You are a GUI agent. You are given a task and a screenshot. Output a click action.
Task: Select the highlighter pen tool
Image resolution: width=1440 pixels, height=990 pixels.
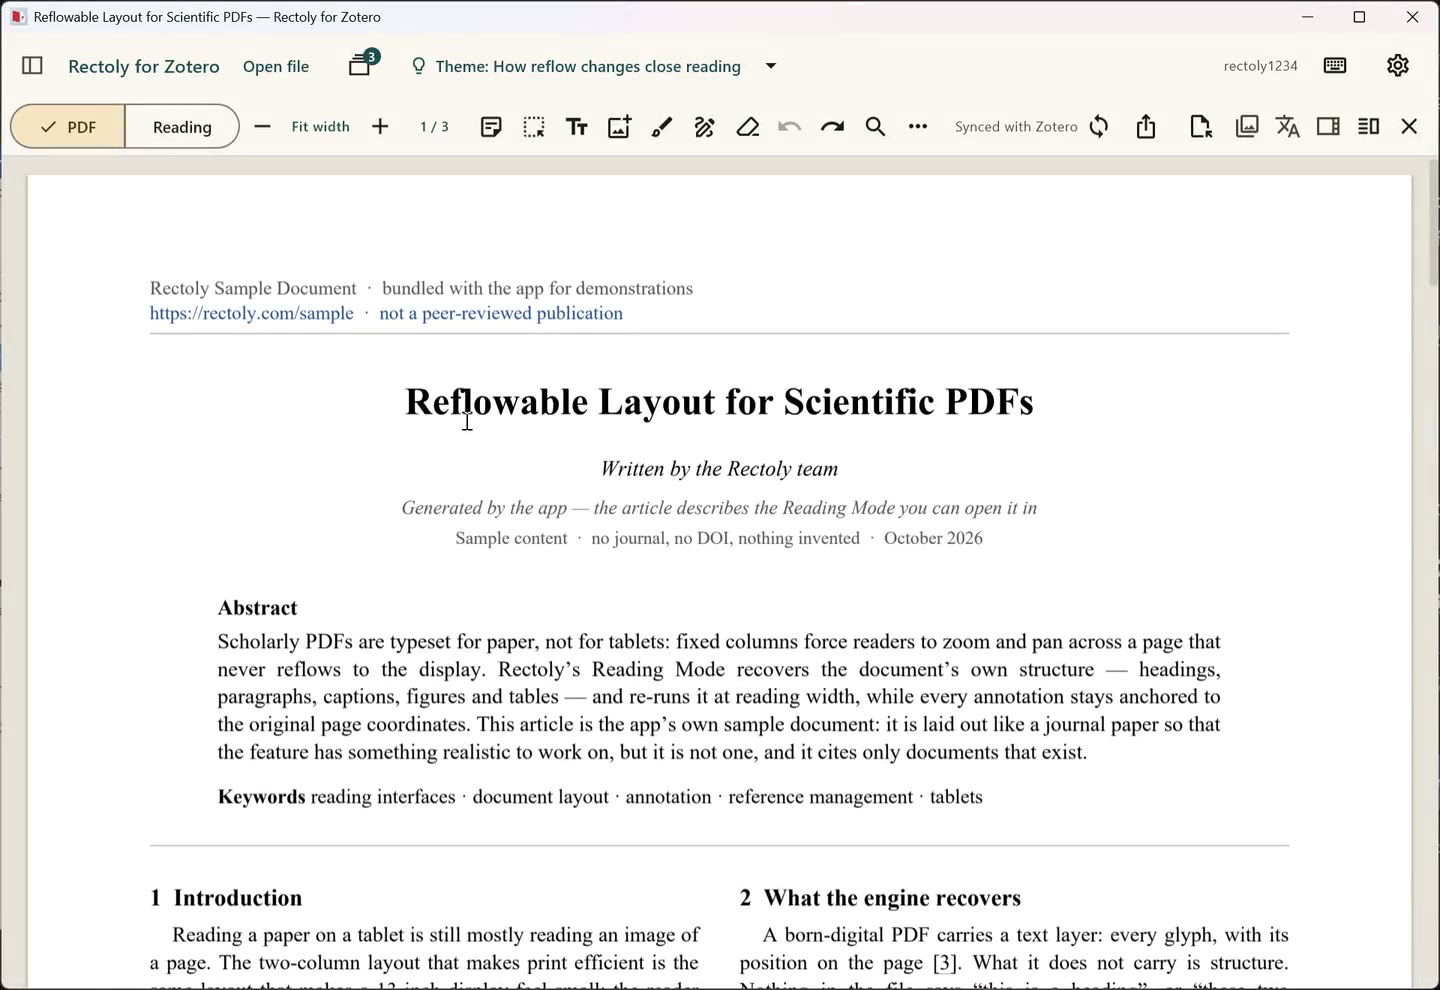coord(705,127)
